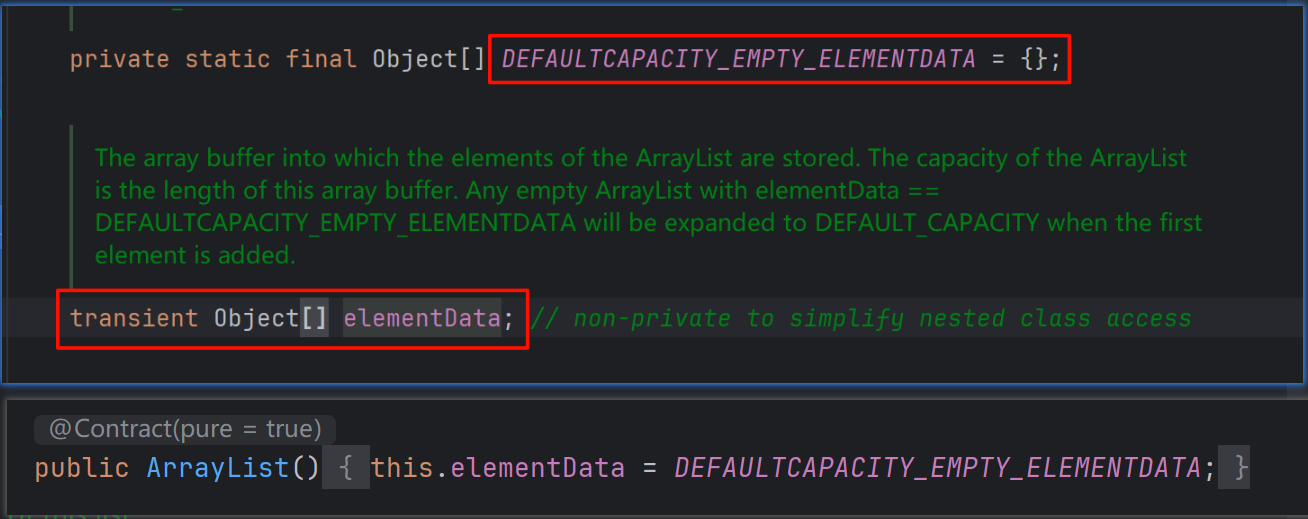Click the elementData field name in transient declaration
The height and width of the screenshot is (519, 1308).
click(421, 319)
